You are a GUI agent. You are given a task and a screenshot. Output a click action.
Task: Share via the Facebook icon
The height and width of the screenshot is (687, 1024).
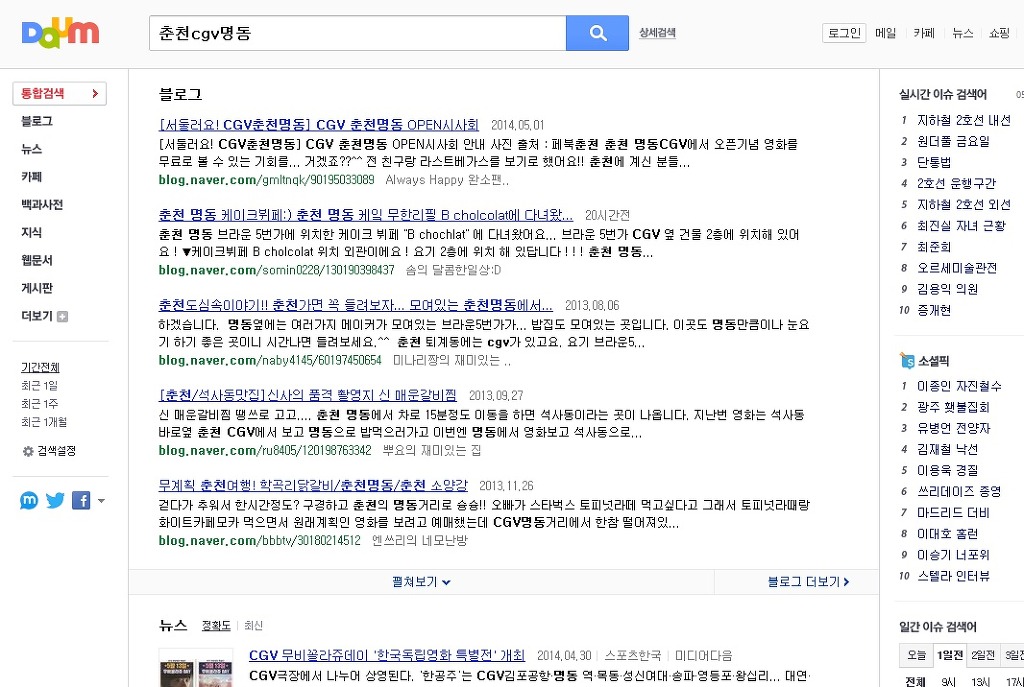click(x=81, y=501)
